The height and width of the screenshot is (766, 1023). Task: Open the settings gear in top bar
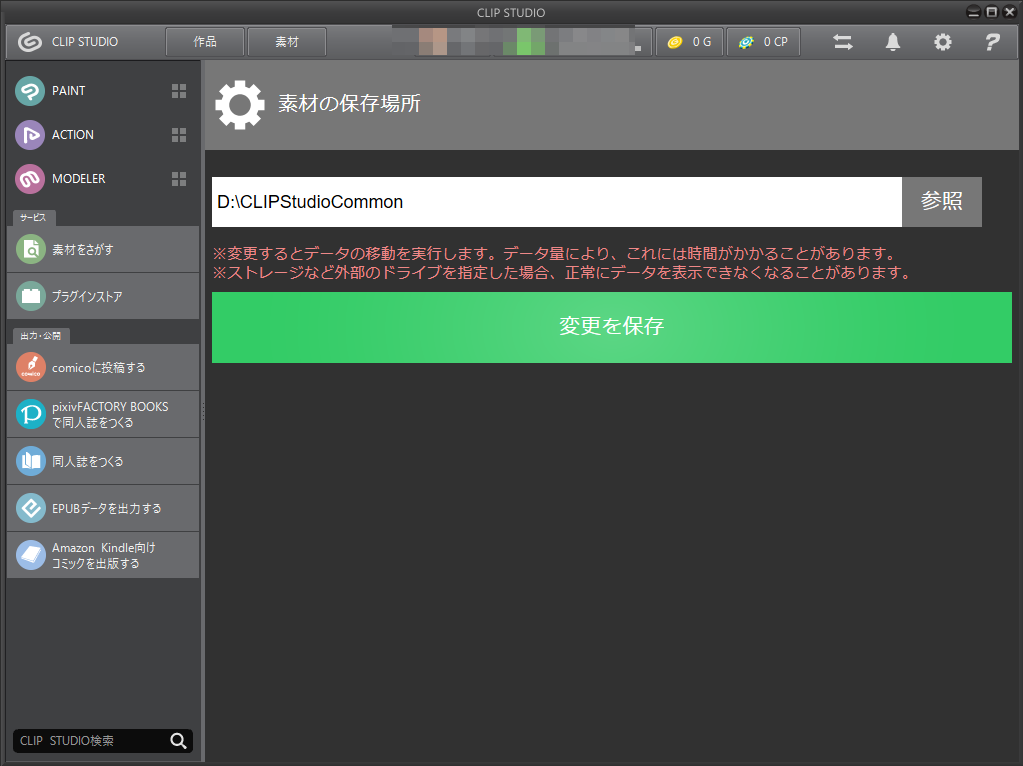(x=942, y=42)
